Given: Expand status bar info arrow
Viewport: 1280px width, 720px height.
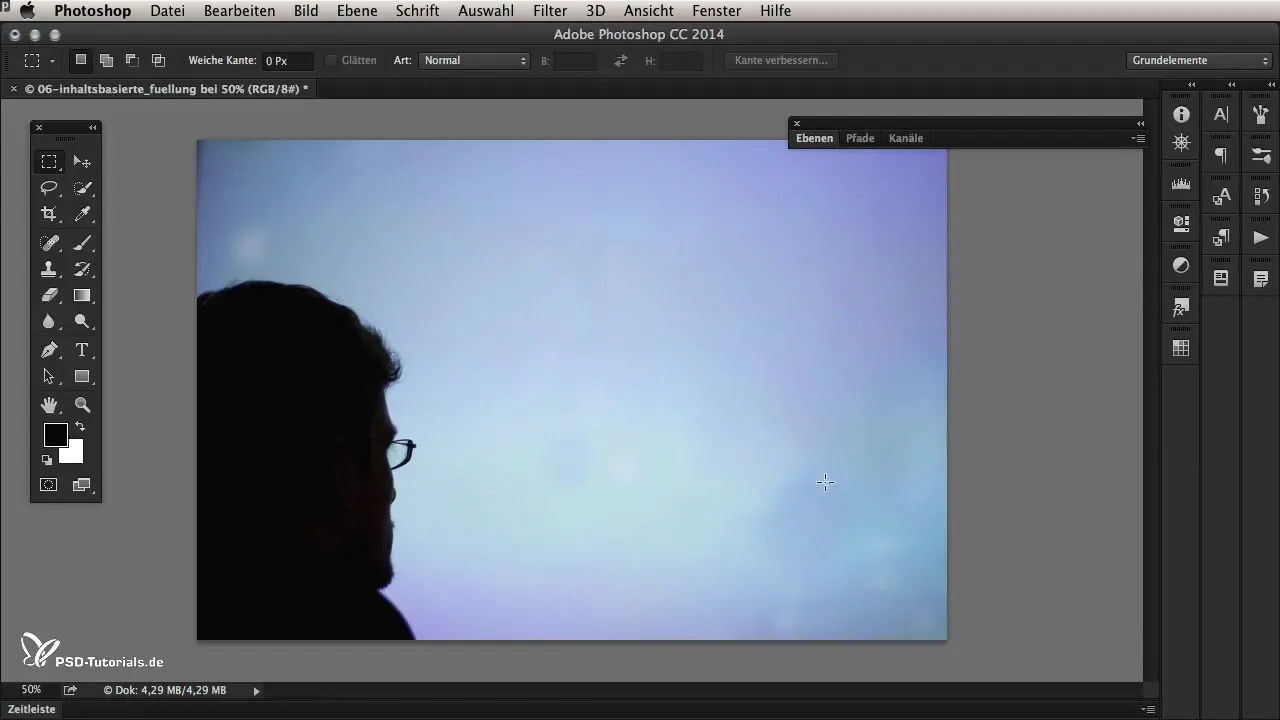Looking at the screenshot, I should [x=256, y=690].
